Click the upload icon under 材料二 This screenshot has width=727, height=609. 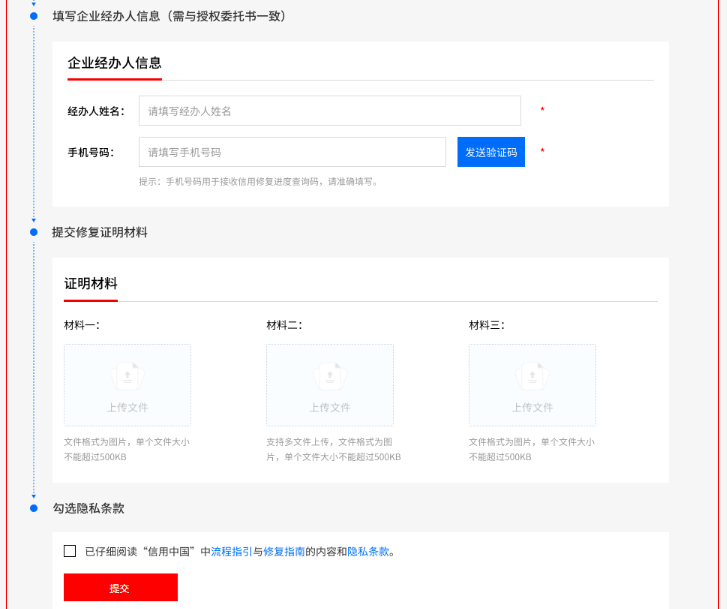329,376
